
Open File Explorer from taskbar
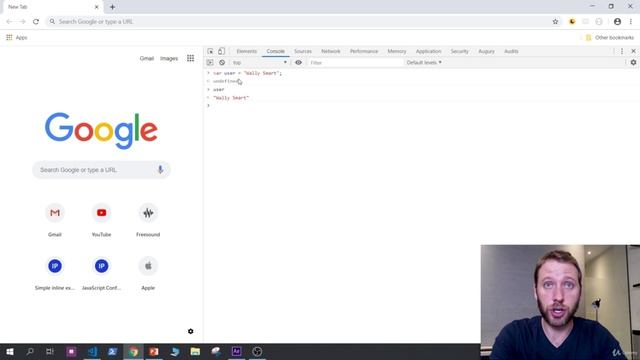coord(195,351)
